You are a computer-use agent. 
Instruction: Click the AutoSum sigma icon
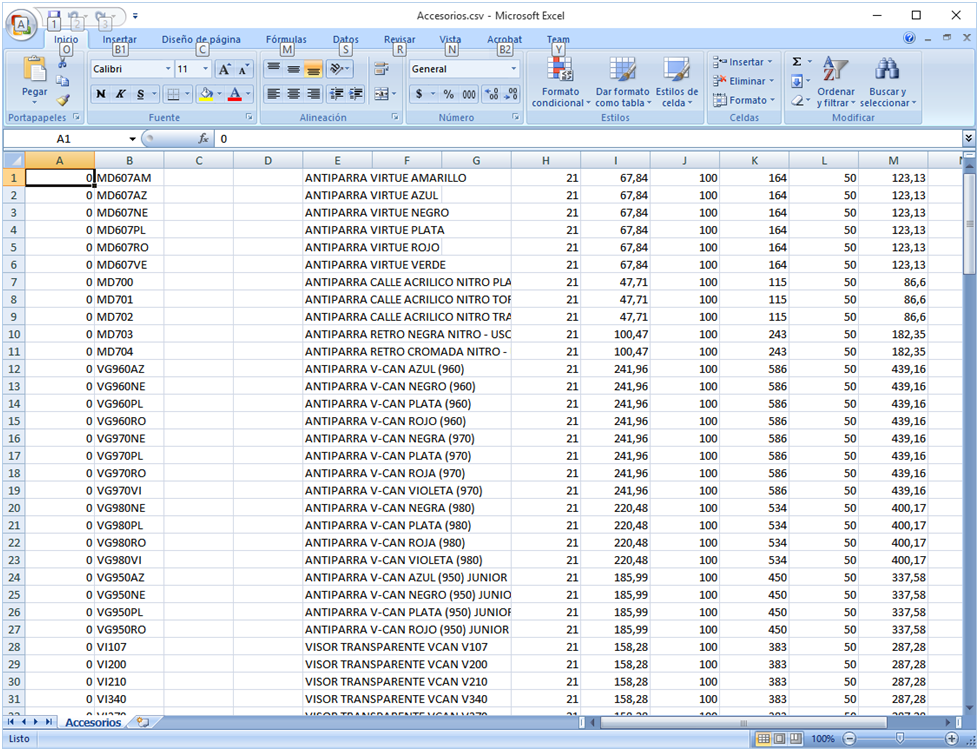[x=797, y=62]
